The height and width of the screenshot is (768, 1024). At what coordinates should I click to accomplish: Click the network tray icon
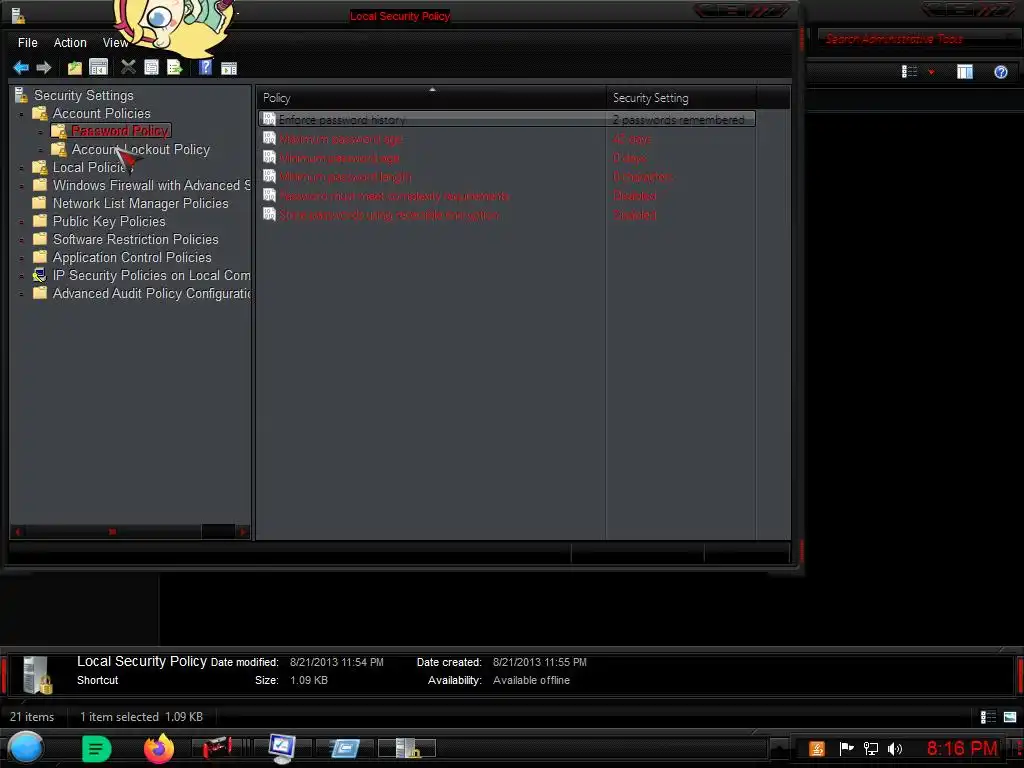pyautogui.click(x=871, y=748)
